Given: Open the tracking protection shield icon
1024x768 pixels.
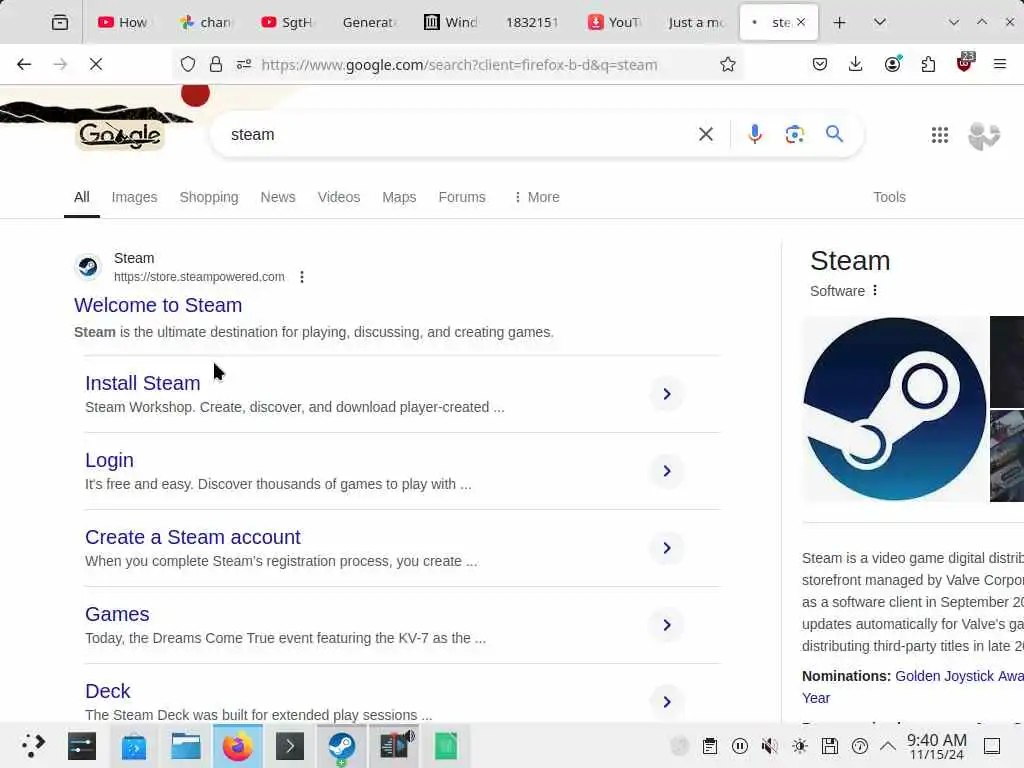Looking at the screenshot, I should point(188,64).
